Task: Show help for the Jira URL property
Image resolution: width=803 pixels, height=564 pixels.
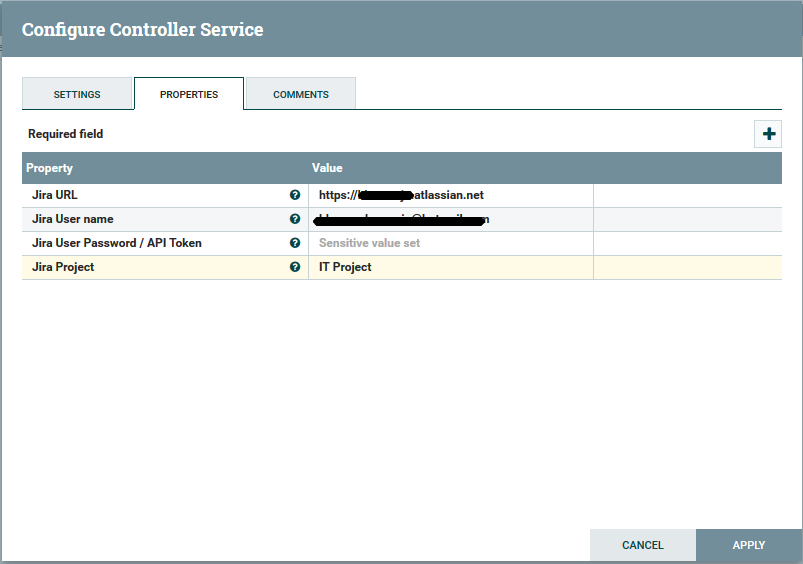Action: click(295, 195)
